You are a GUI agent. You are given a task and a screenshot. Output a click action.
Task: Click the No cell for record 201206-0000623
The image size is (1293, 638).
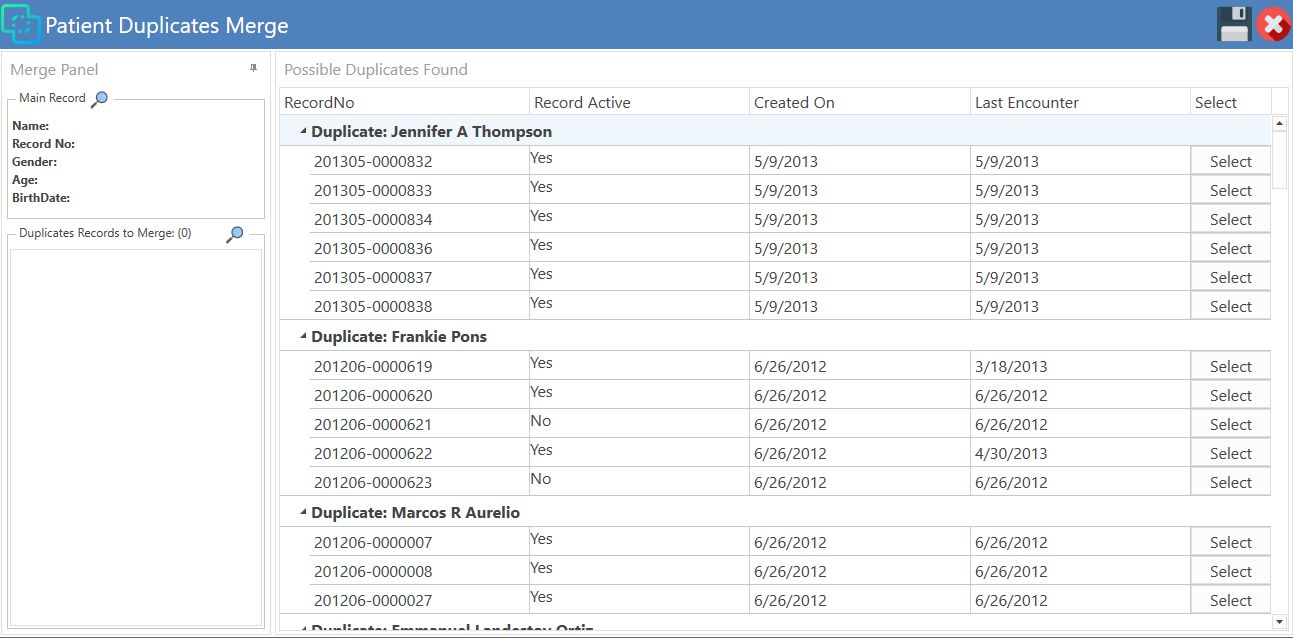coord(639,482)
